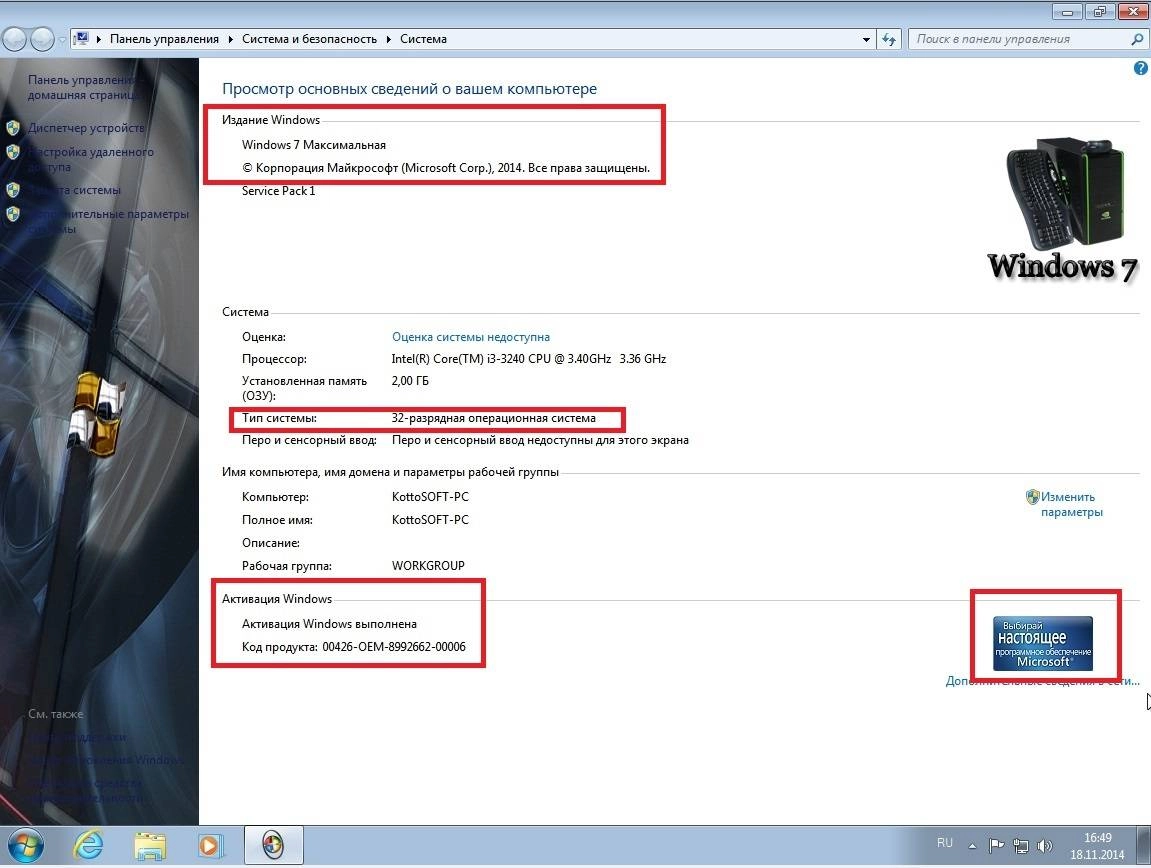Expand arrow after Система и безопасность breadcrumb
Screen dimensions: 1151x868
click(388, 39)
